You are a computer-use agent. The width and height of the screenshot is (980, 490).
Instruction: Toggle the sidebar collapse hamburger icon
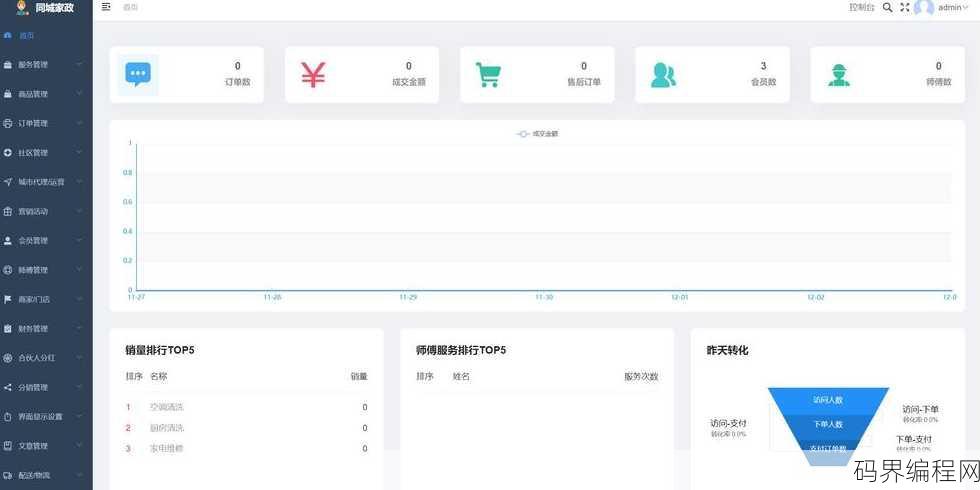pos(106,8)
